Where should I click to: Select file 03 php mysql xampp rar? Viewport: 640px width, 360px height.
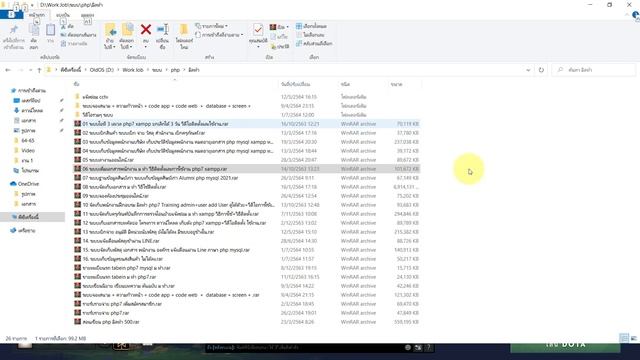(247, 142)
